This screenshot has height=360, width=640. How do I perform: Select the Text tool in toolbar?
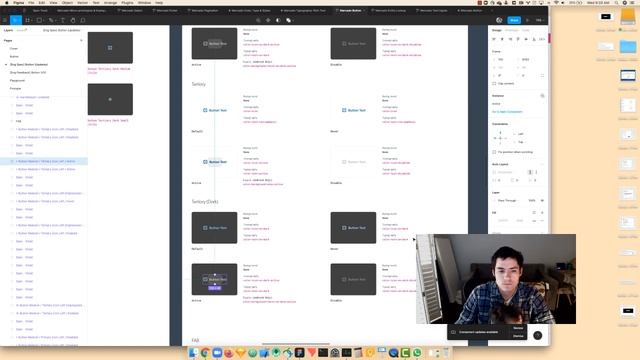click(x=62, y=20)
